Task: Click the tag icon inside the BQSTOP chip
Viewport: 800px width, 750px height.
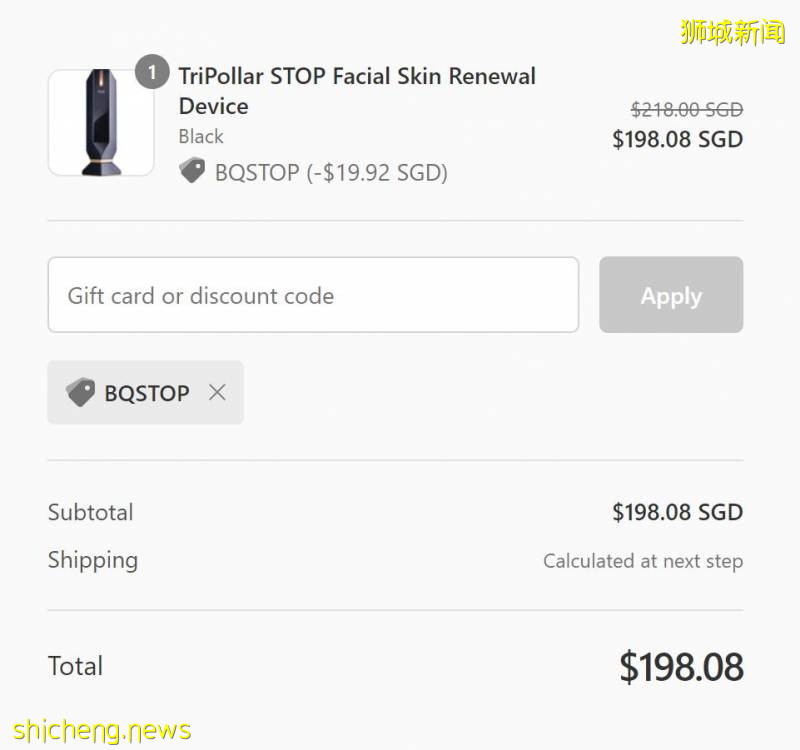Action: tap(80, 393)
